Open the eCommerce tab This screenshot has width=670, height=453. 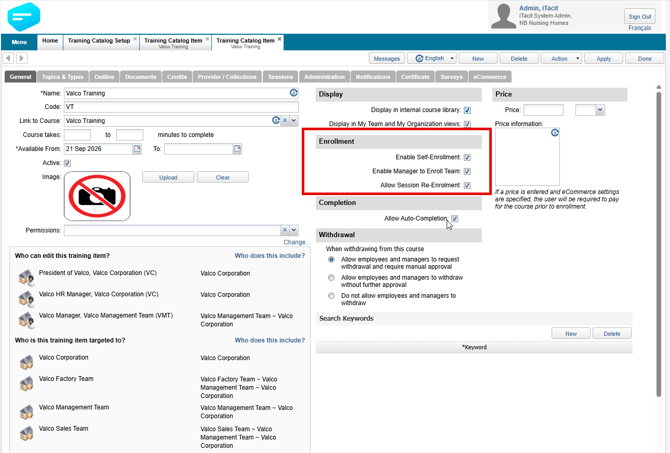click(490, 77)
